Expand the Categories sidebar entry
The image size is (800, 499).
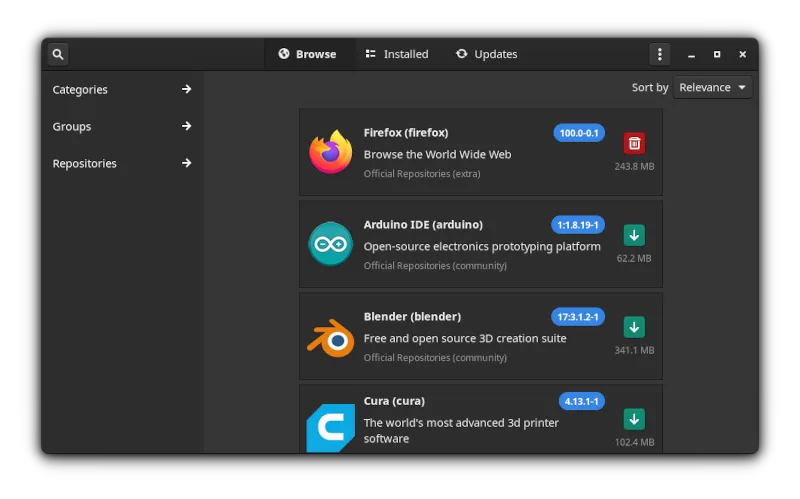[122, 89]
